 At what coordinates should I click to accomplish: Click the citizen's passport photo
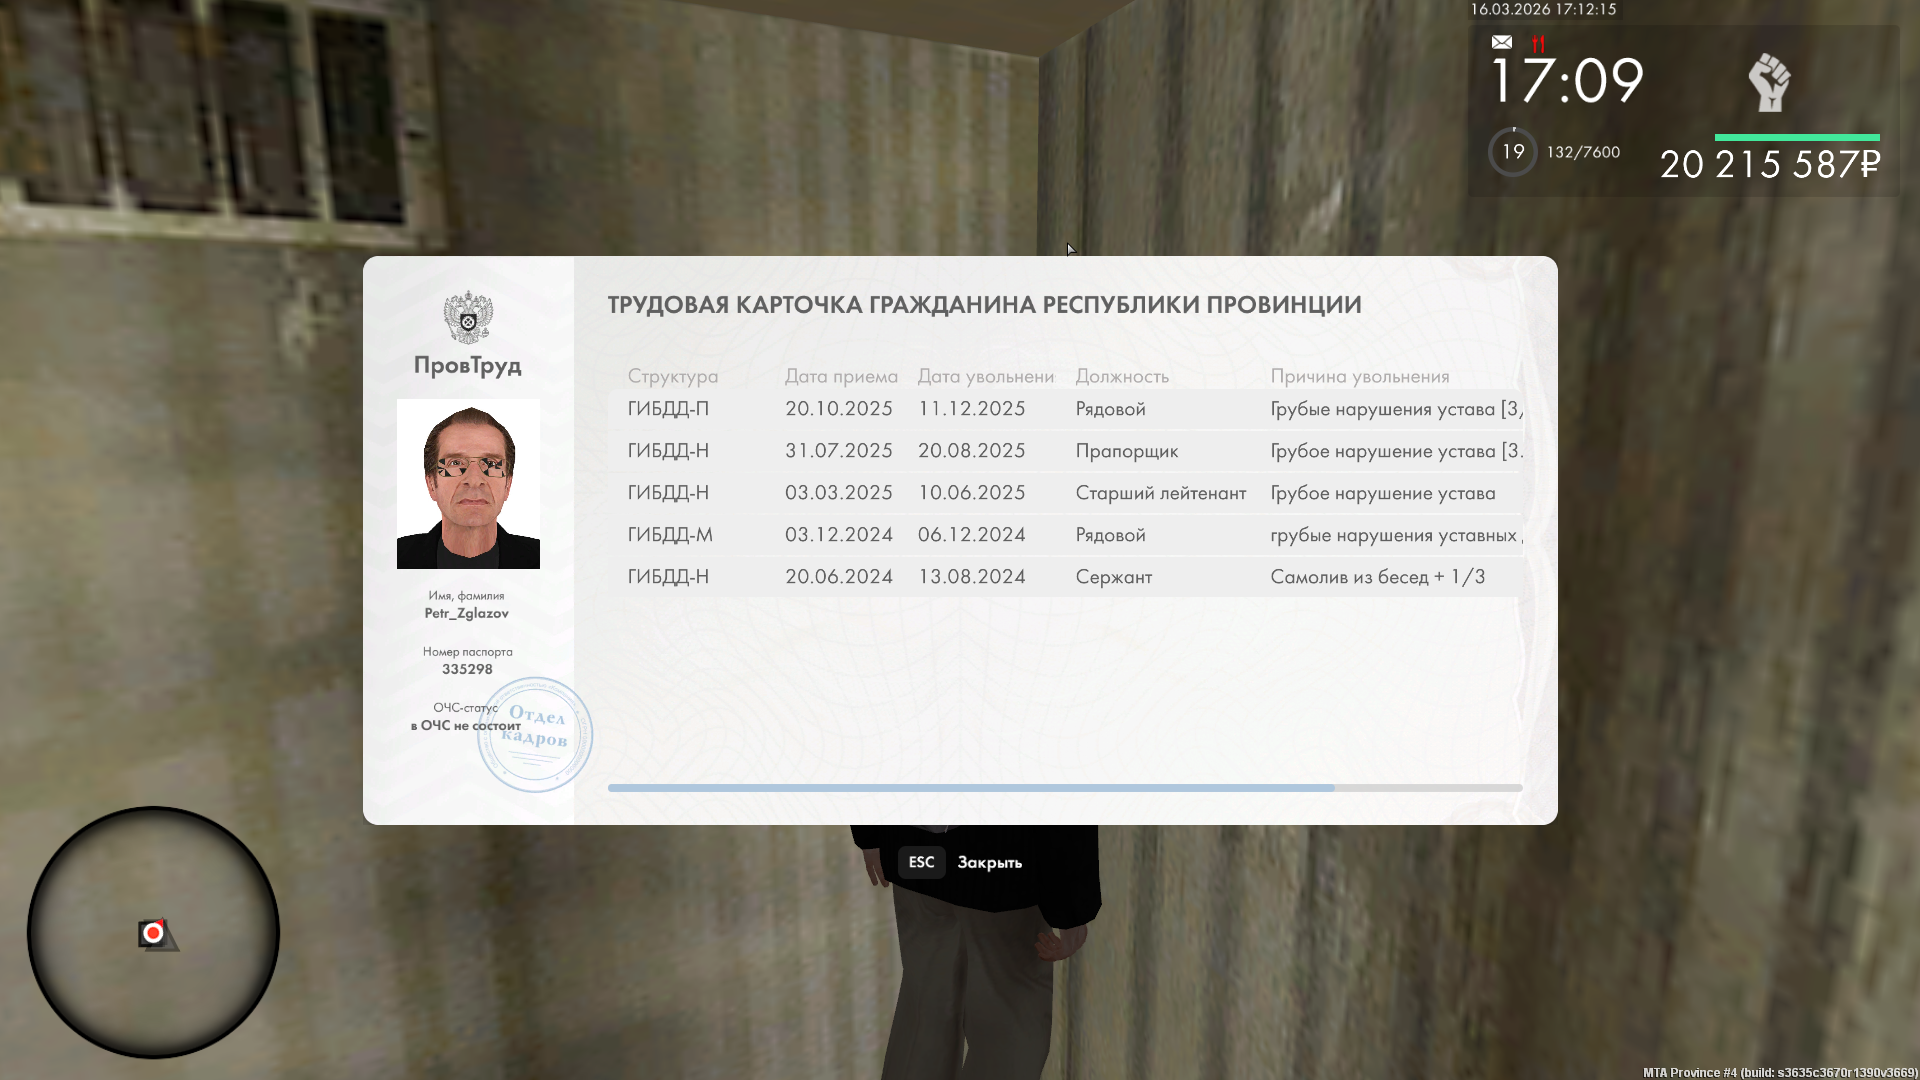point(468,484)
